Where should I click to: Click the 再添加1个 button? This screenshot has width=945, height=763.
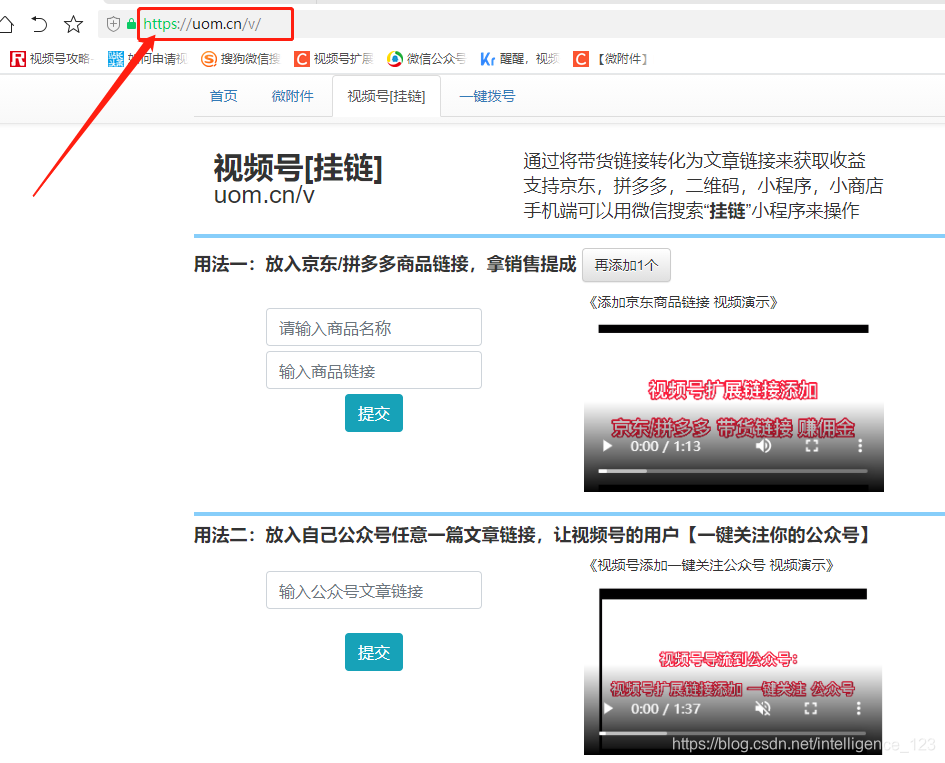click(626, 265)
